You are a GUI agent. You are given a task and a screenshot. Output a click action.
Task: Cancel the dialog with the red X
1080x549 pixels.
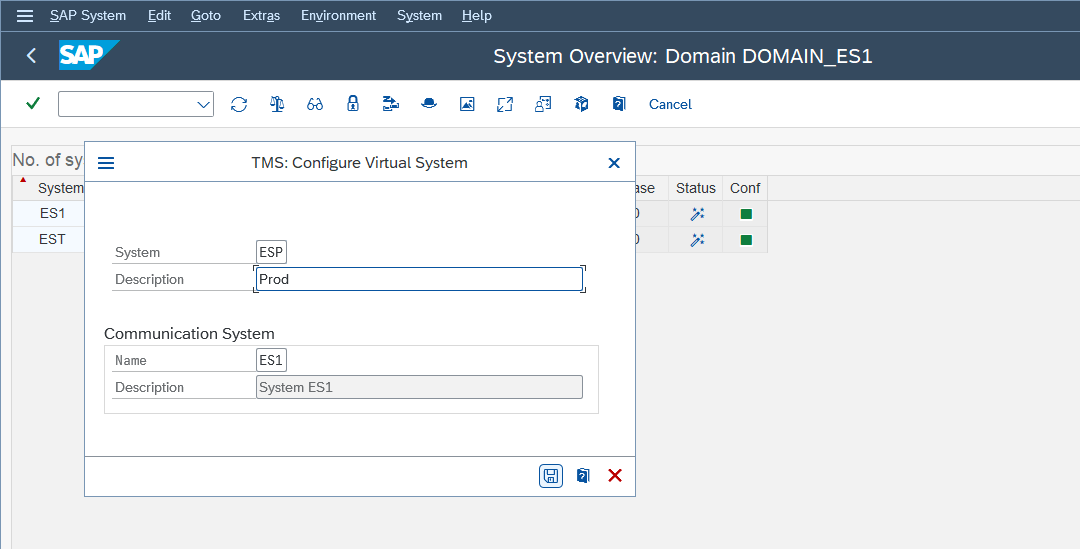point(615,475)
